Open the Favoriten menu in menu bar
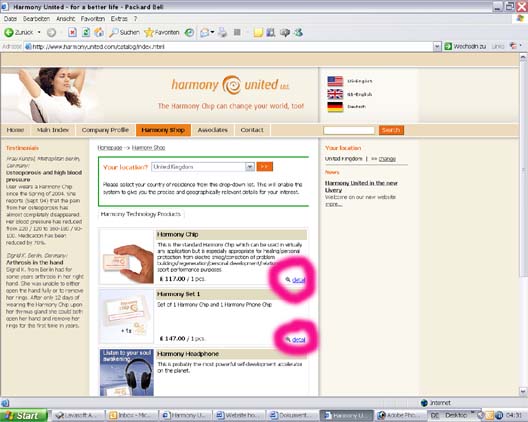The image size is (528, 422). coord(93,19)
